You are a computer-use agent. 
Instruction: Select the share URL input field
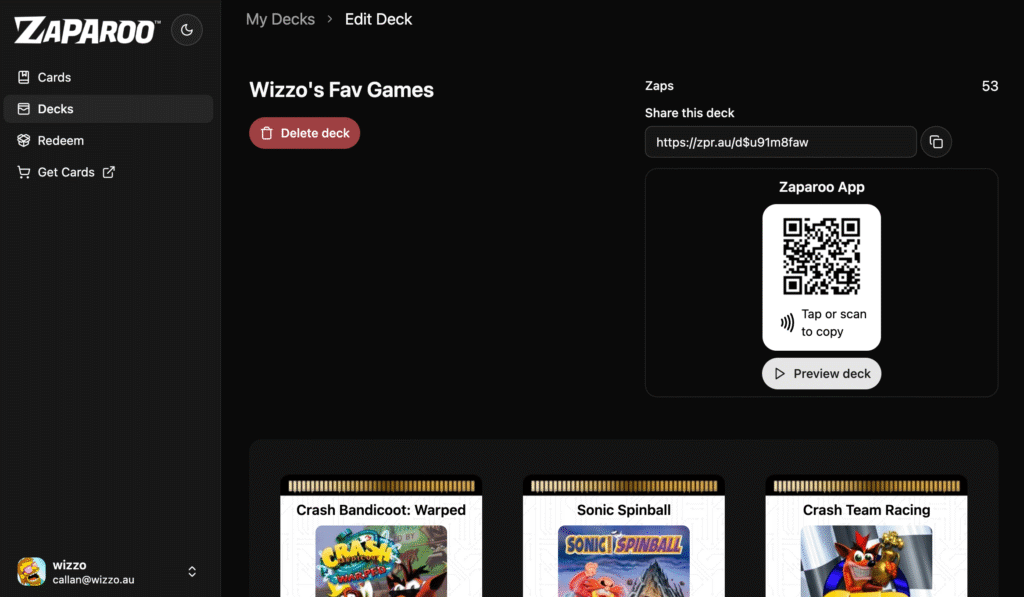(780, 142)
